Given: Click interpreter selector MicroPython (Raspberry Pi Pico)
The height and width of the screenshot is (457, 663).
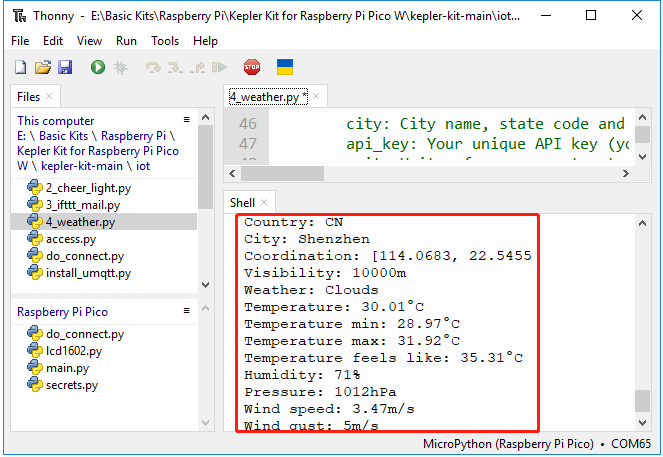Looking at the screenshot, I should [x=508, y=444].
